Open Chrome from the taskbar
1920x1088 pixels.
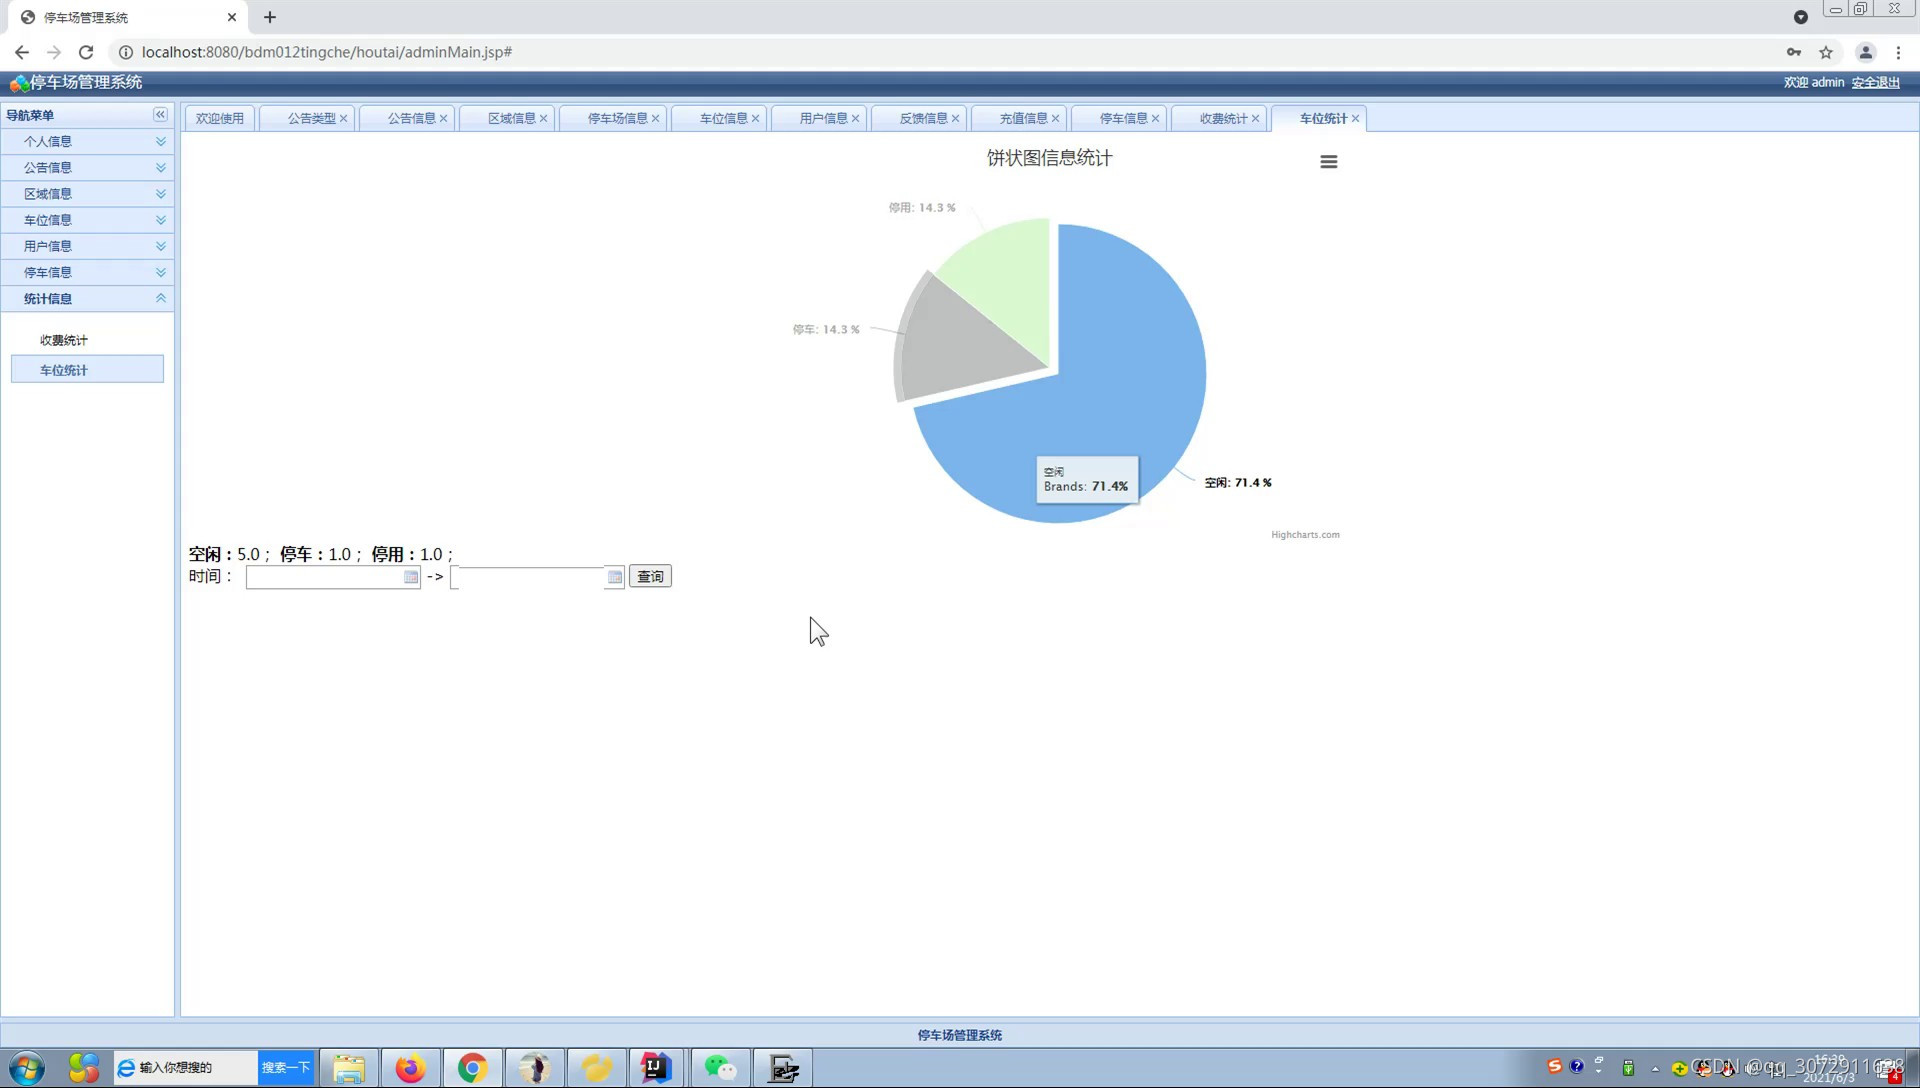(x=472, y=1068)
